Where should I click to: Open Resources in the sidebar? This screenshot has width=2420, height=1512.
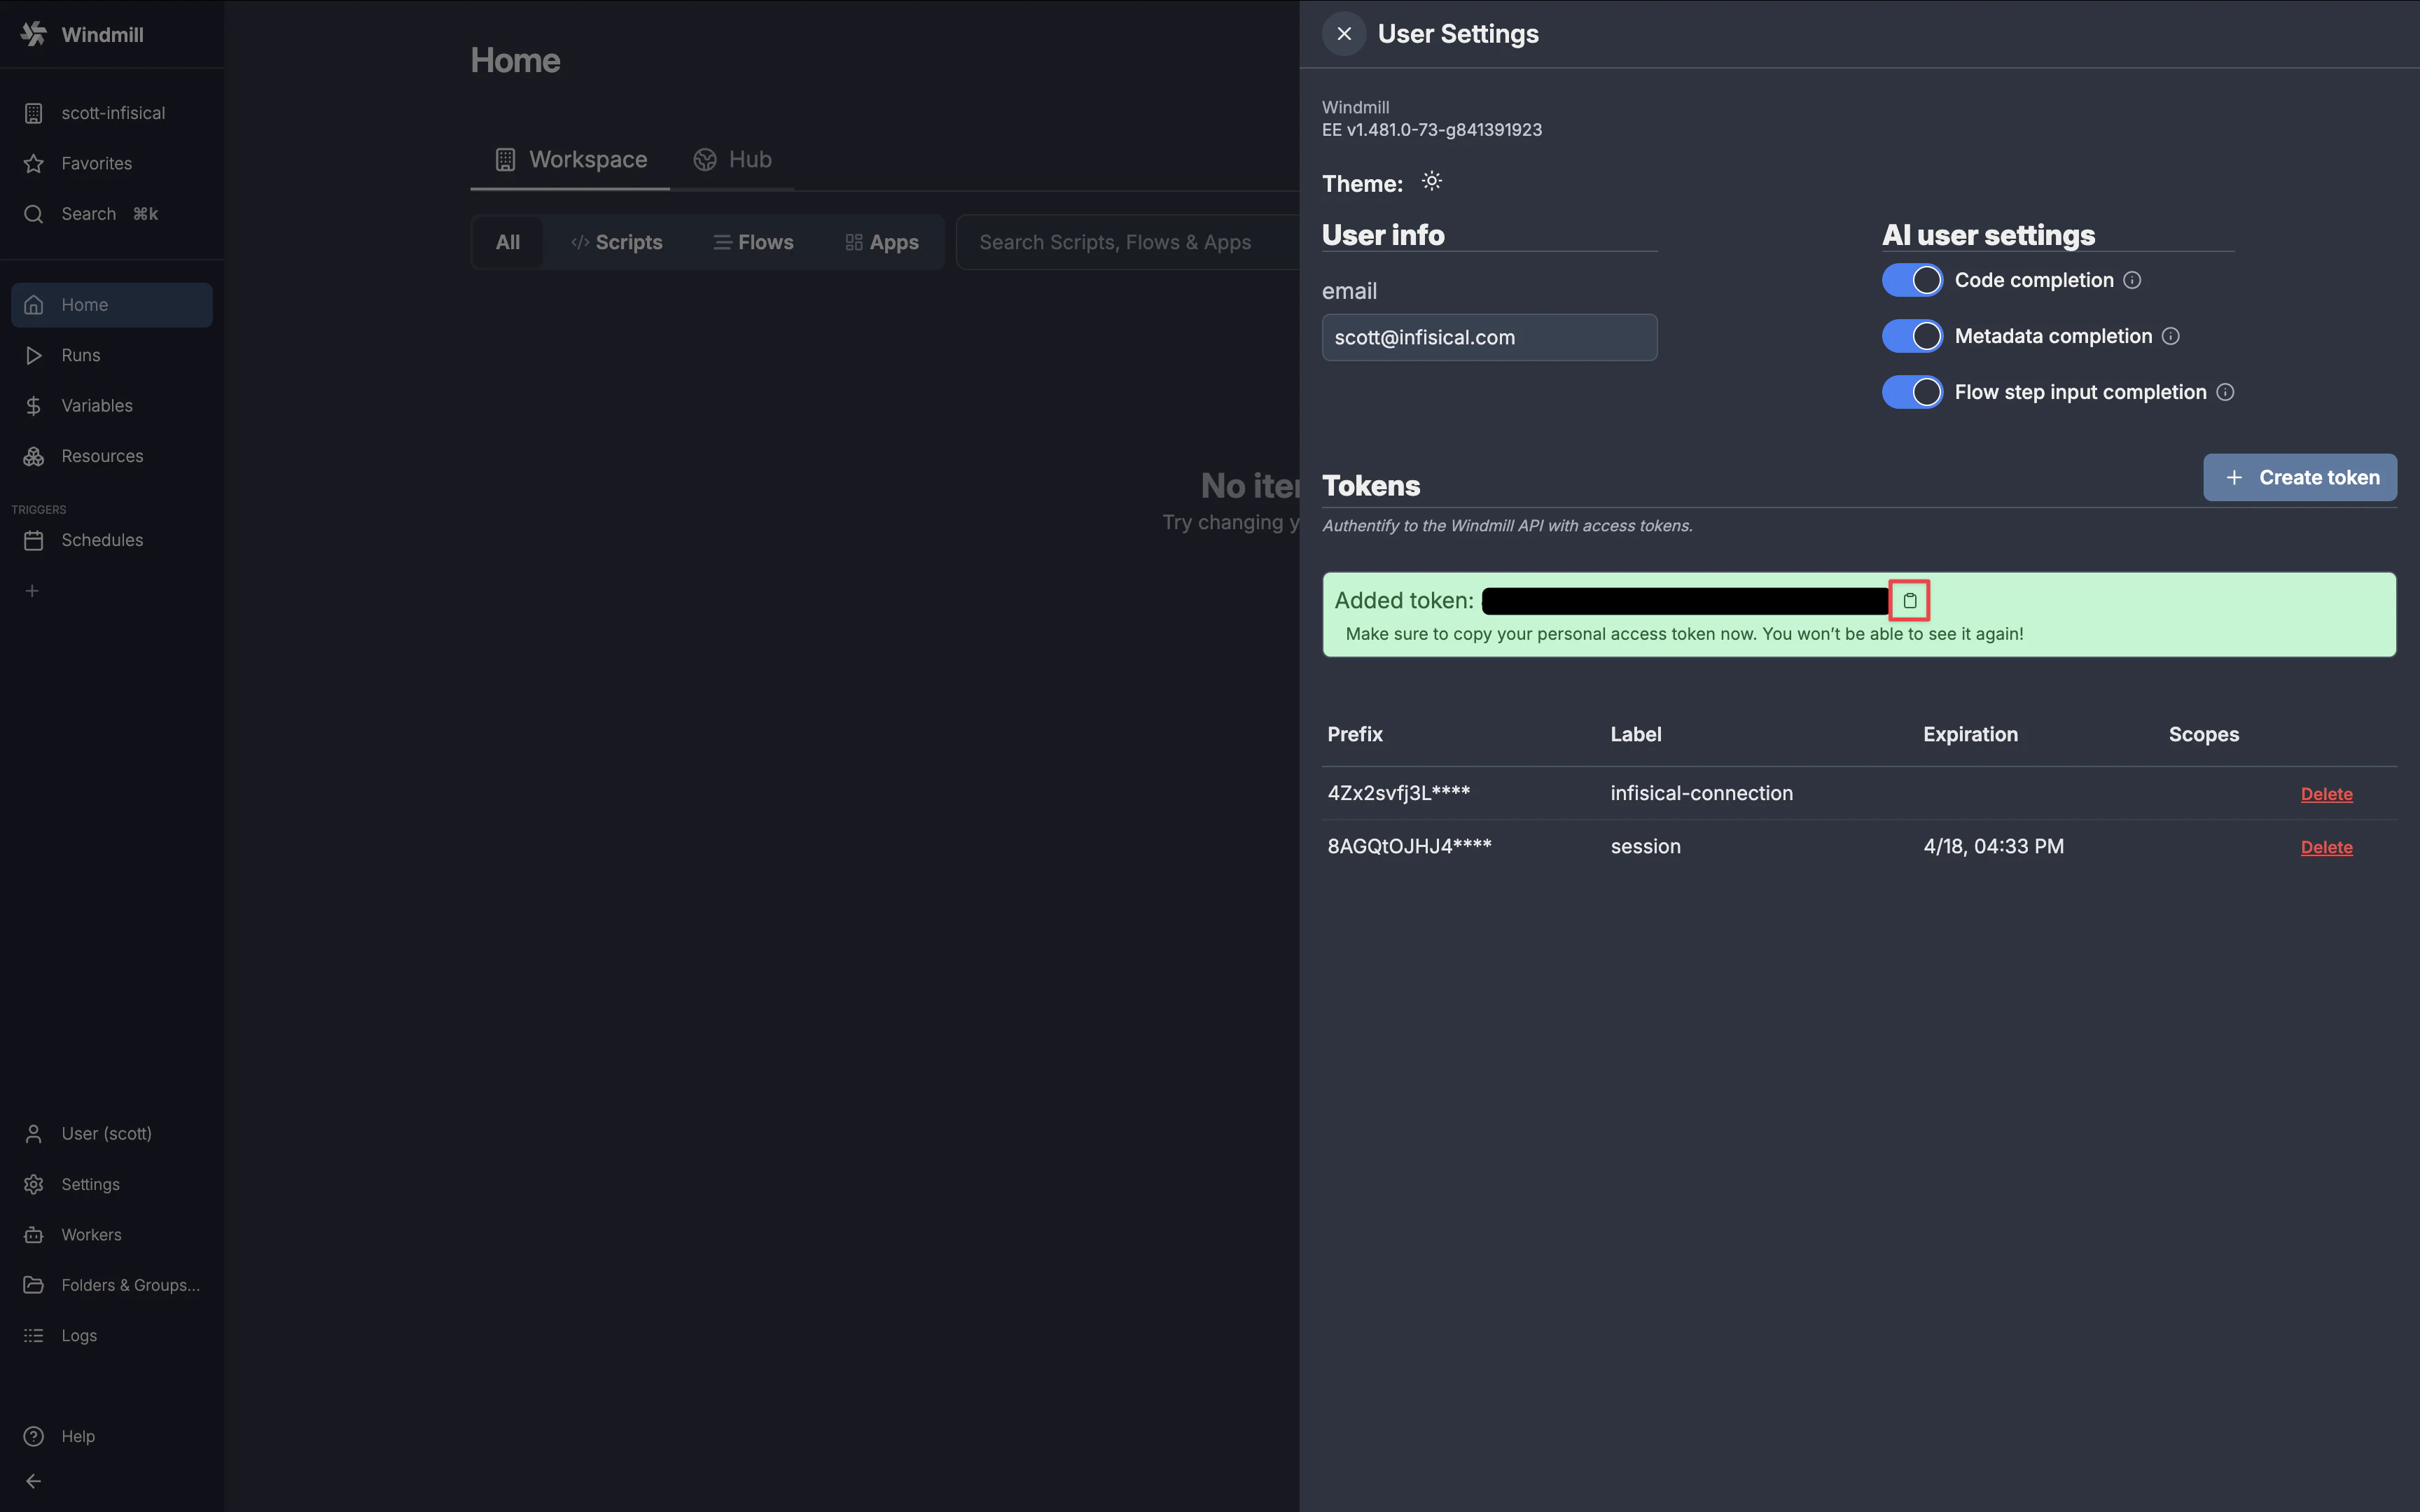point(112,456)
